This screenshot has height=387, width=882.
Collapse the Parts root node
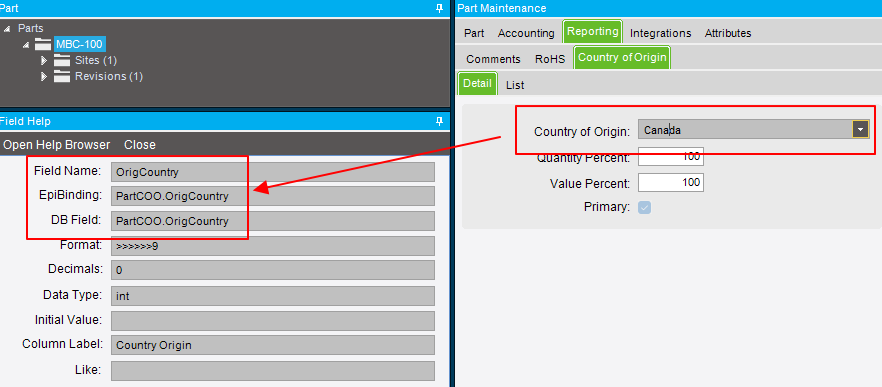7,29
